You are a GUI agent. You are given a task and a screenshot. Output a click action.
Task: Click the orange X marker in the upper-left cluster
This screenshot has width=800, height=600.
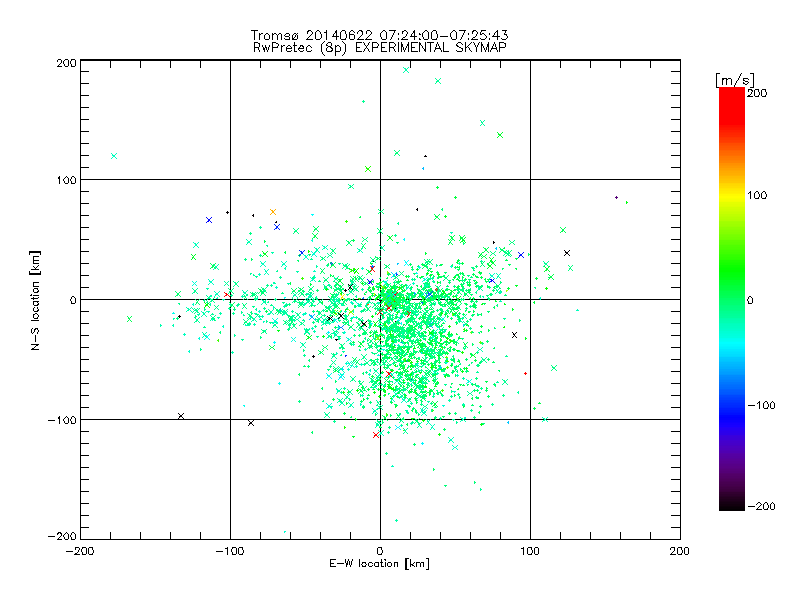(273, 212)
